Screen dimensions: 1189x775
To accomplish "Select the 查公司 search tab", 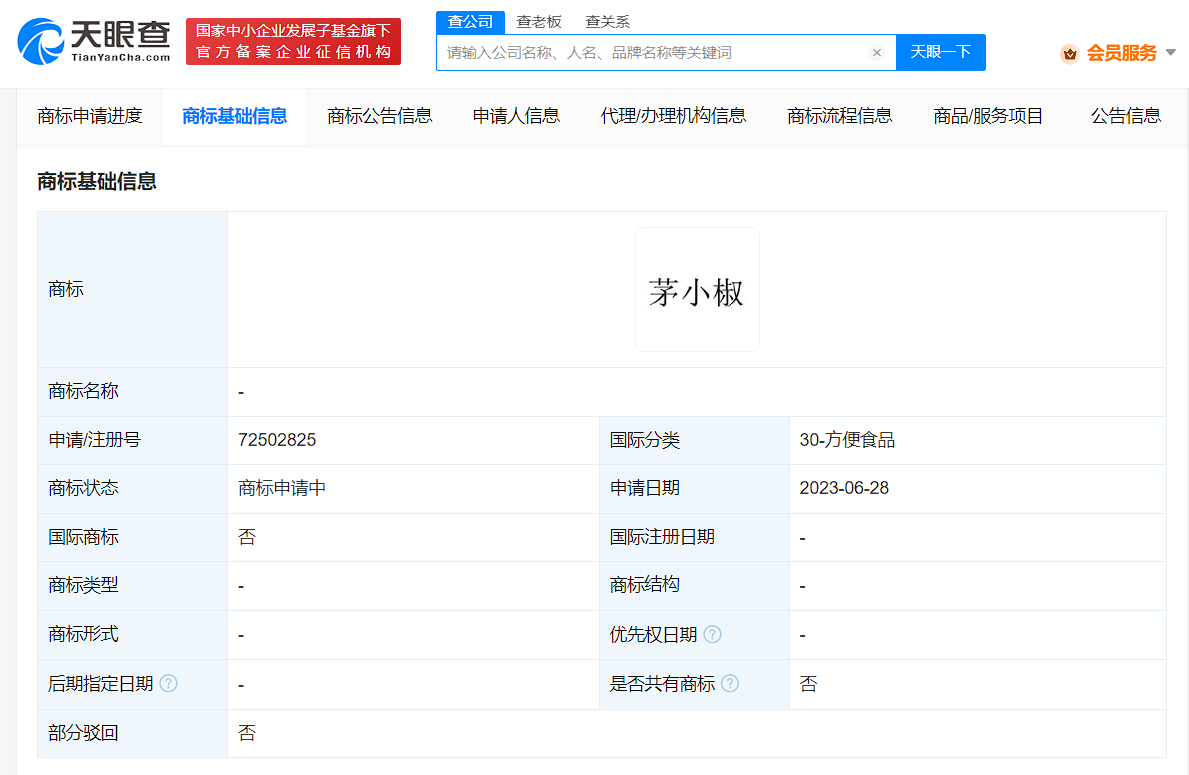I will (470, 22).
